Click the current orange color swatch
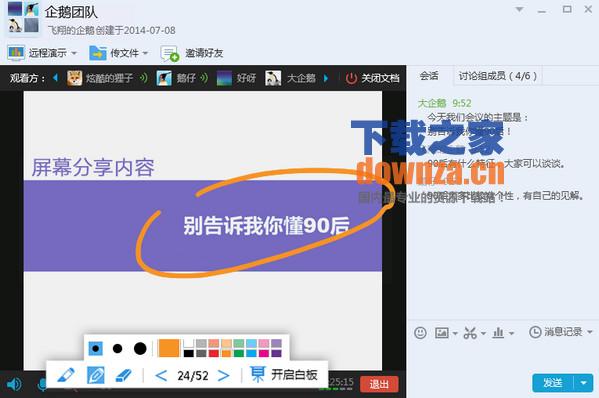Image resolution: width=599 pixels, height=398 pixels. point(168,348)
